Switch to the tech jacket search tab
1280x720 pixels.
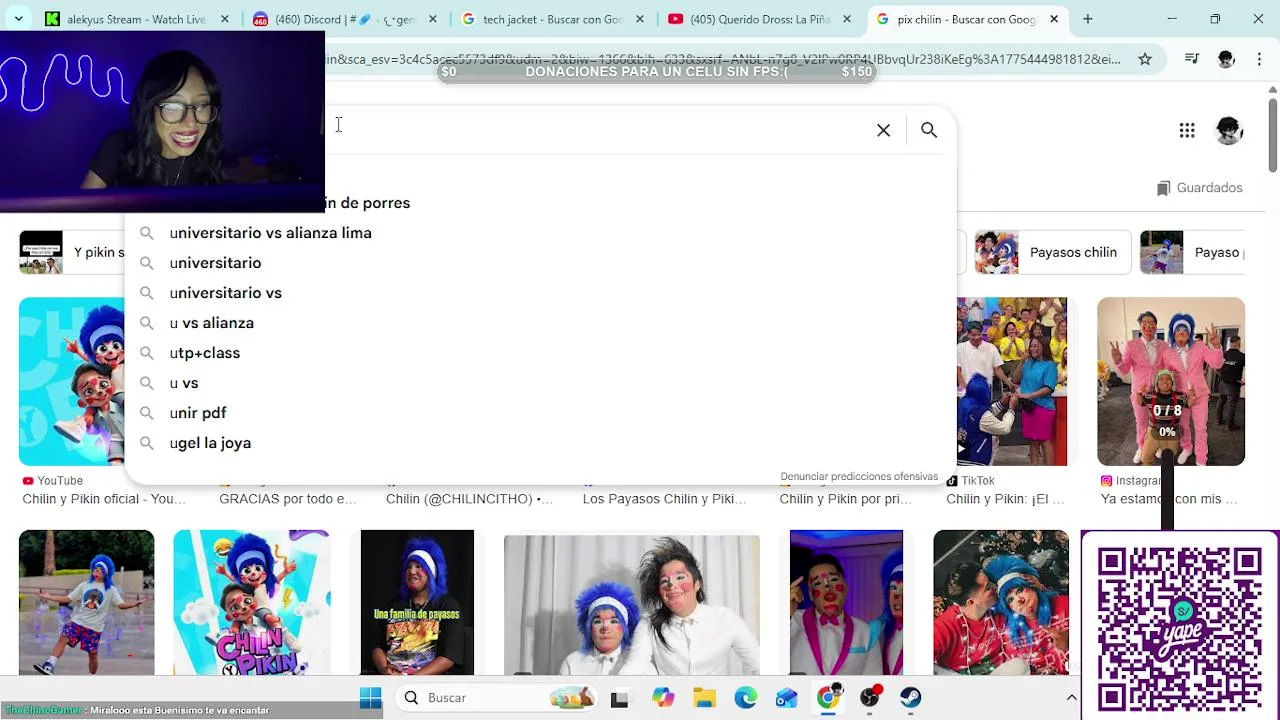click(x=553, y=19)
